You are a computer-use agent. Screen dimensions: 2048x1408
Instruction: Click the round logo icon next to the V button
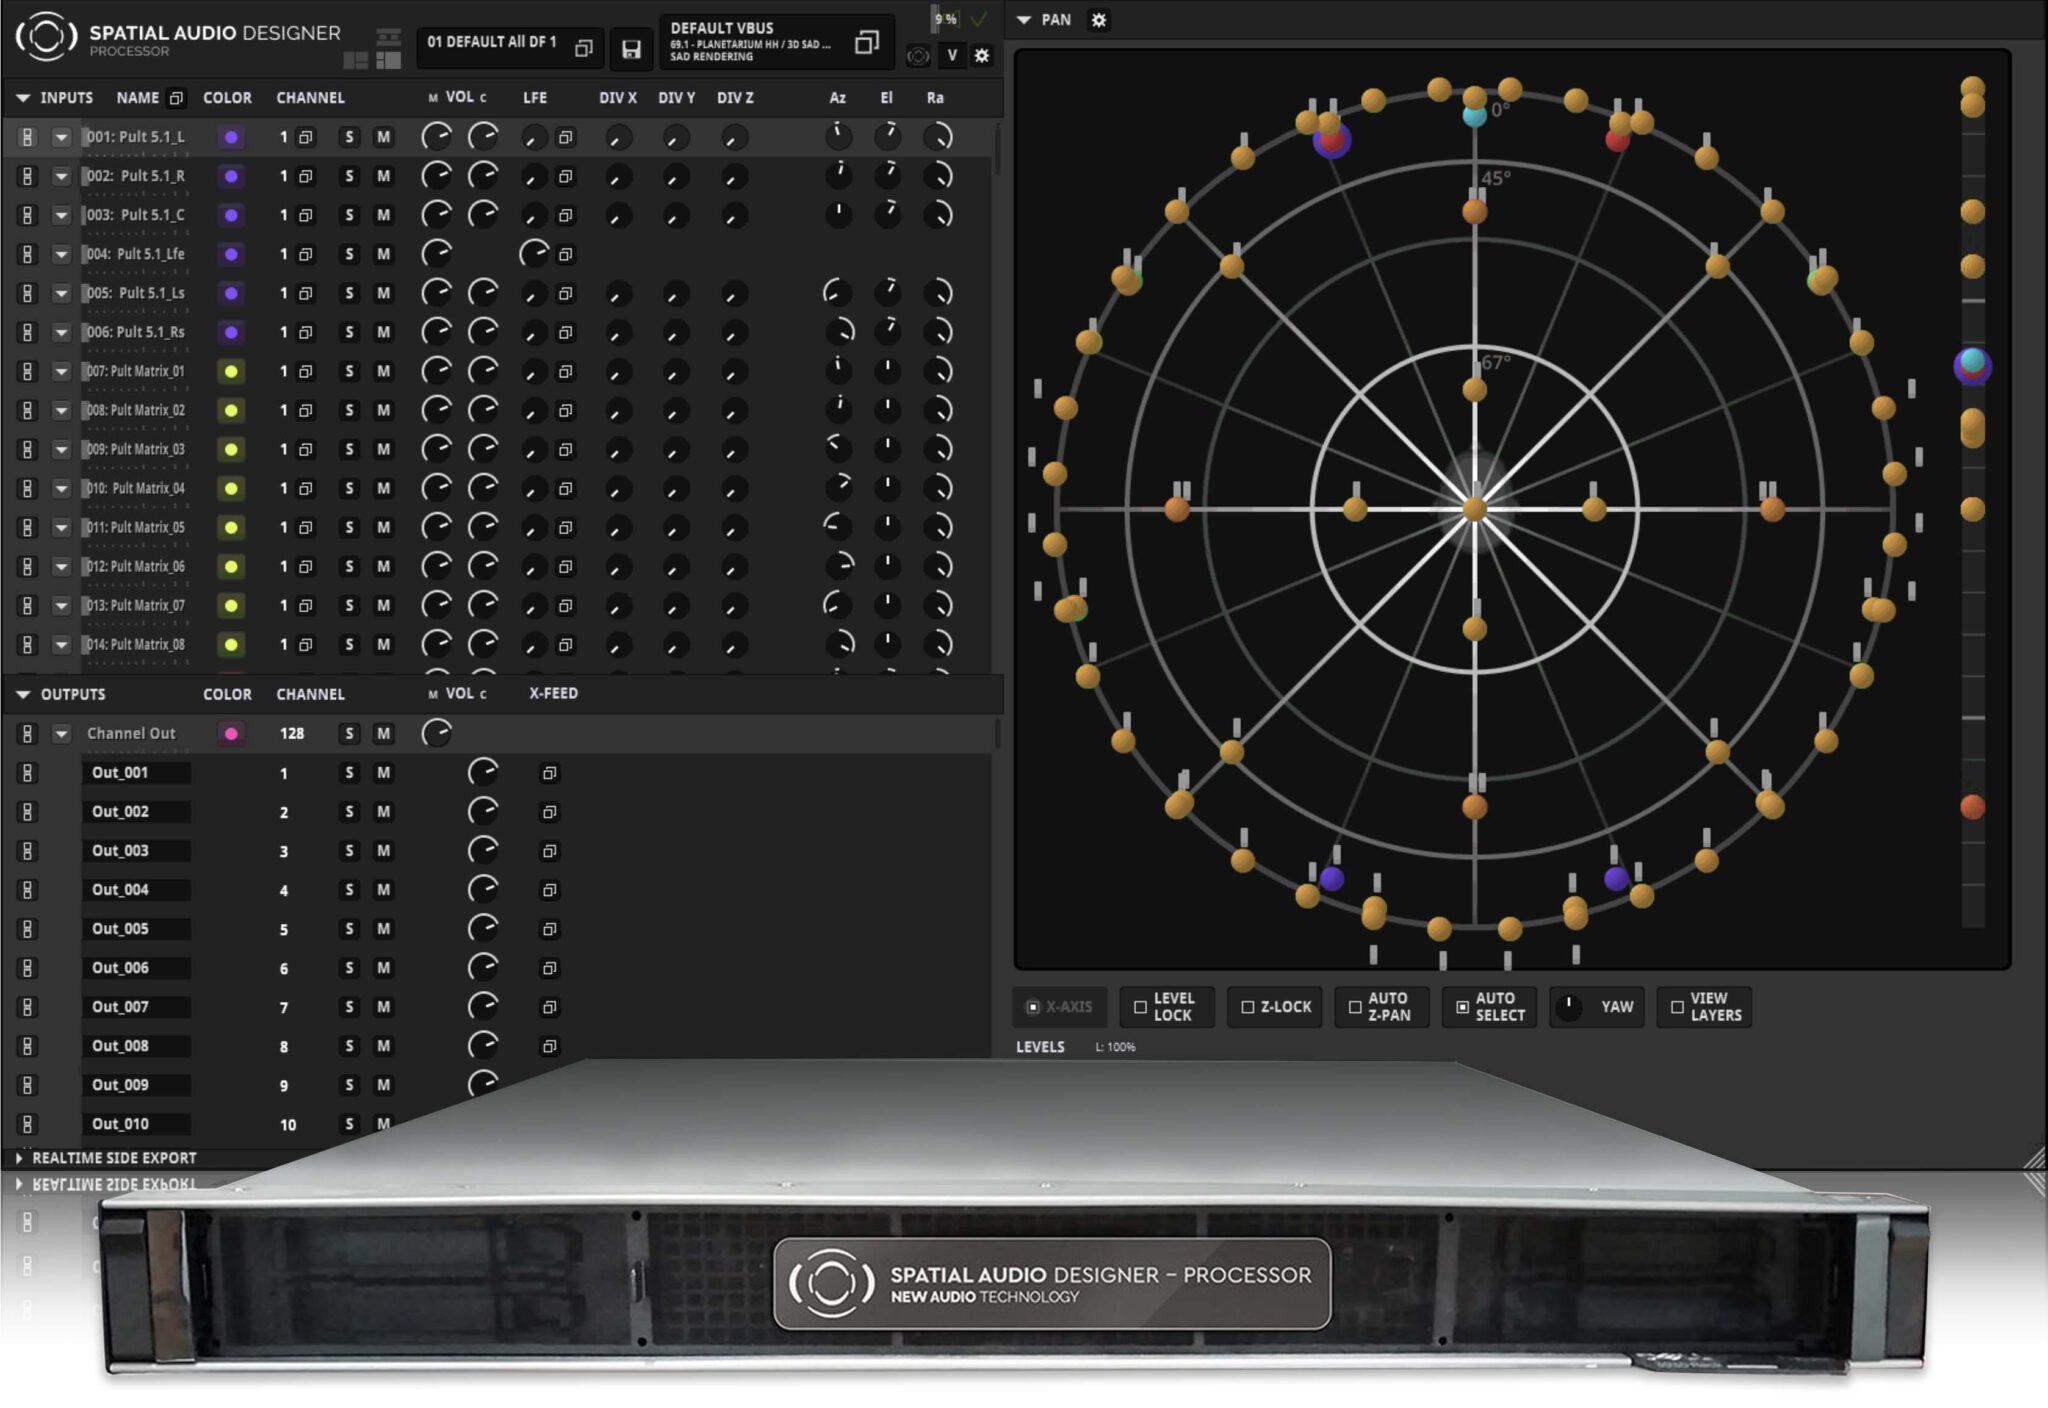[x=918, y=57]
